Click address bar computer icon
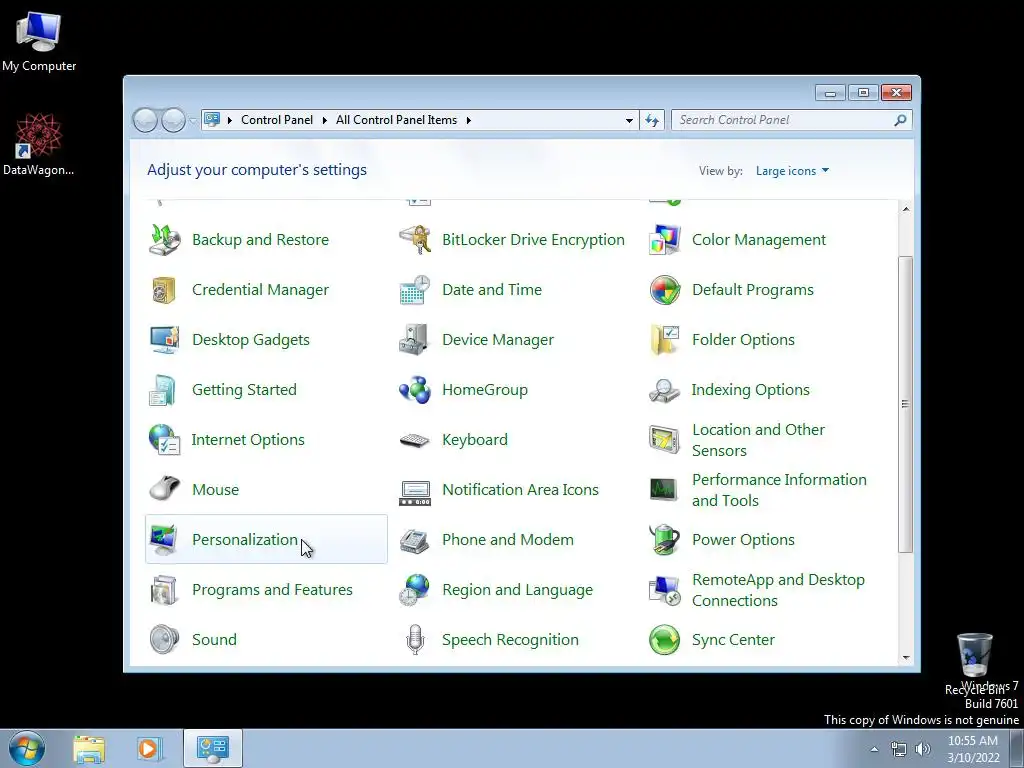The image size is (1024, 768). 212,120
